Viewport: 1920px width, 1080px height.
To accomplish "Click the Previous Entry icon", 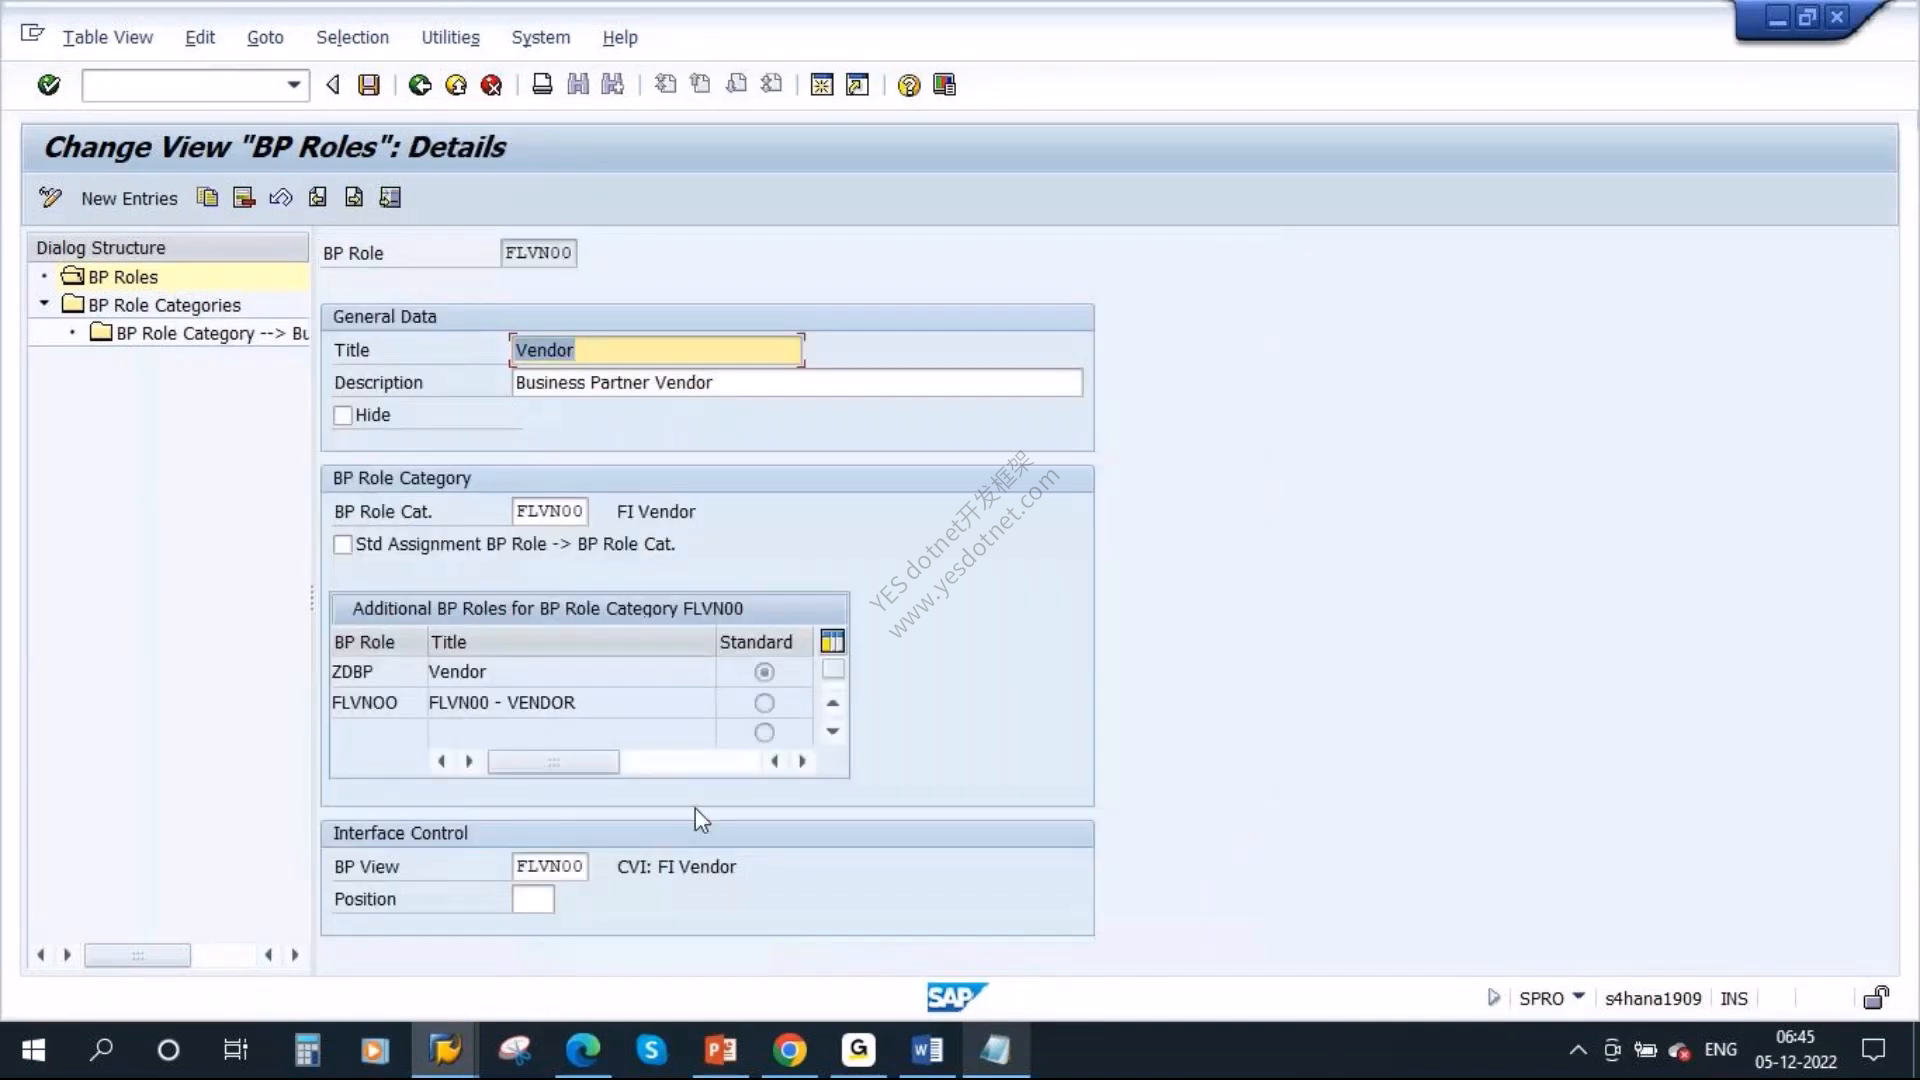I will (317, 197).
